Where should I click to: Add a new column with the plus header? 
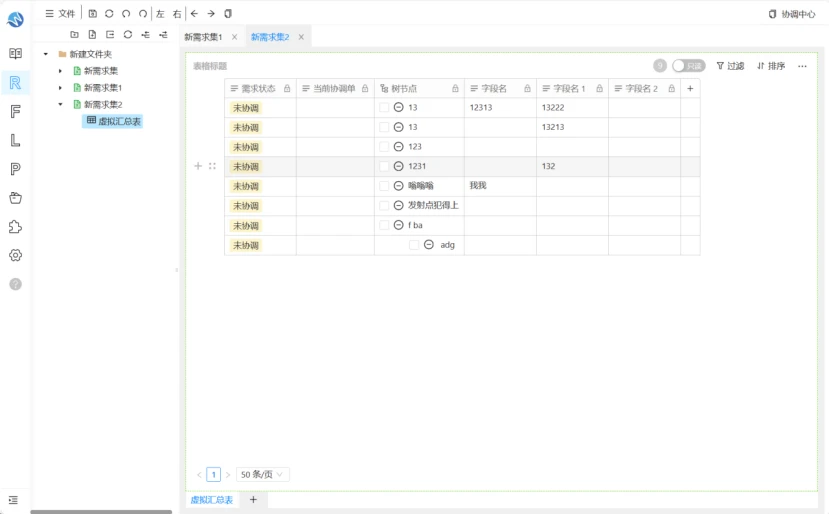click(x=690, y=89)
